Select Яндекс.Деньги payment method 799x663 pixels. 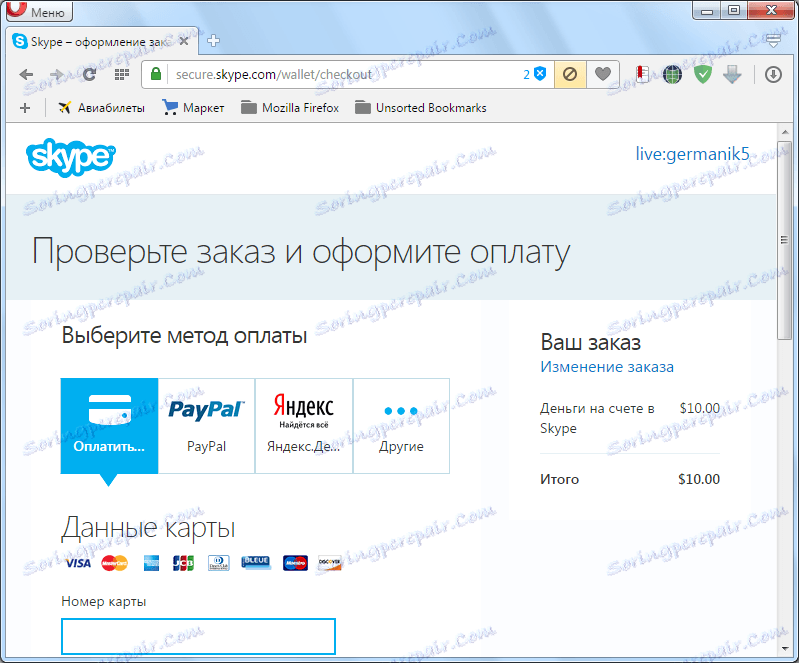point(304,426)
